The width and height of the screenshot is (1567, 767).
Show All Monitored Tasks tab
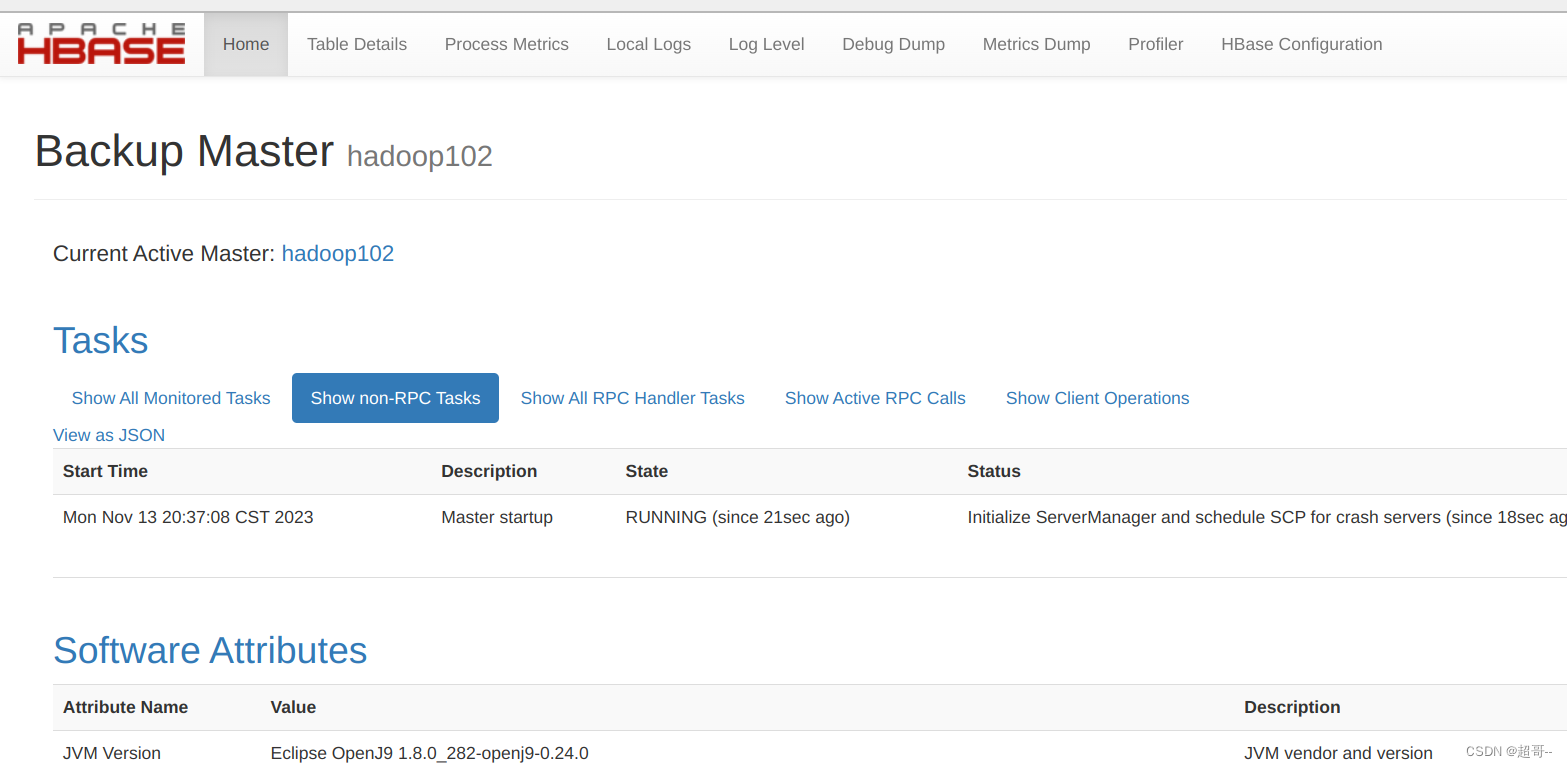pyautogui.click(x=171, y=398)
